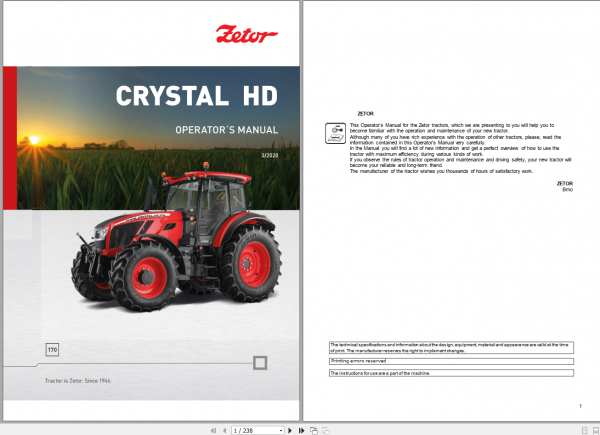The height and width of the screenshot is (435, 600).
Task: Click the 'Printing errors reserved' box
Action: tap(451, 361)
